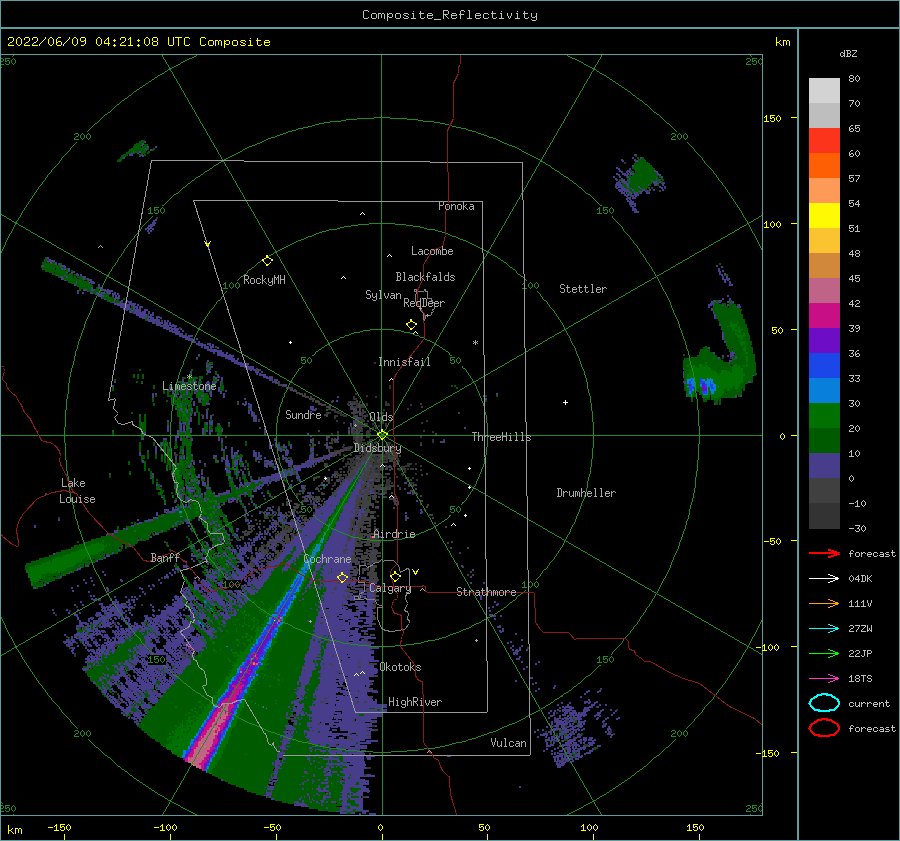900x841 pixels.
Task: Click the Blackfalds town label
Action: coord(425,277)
